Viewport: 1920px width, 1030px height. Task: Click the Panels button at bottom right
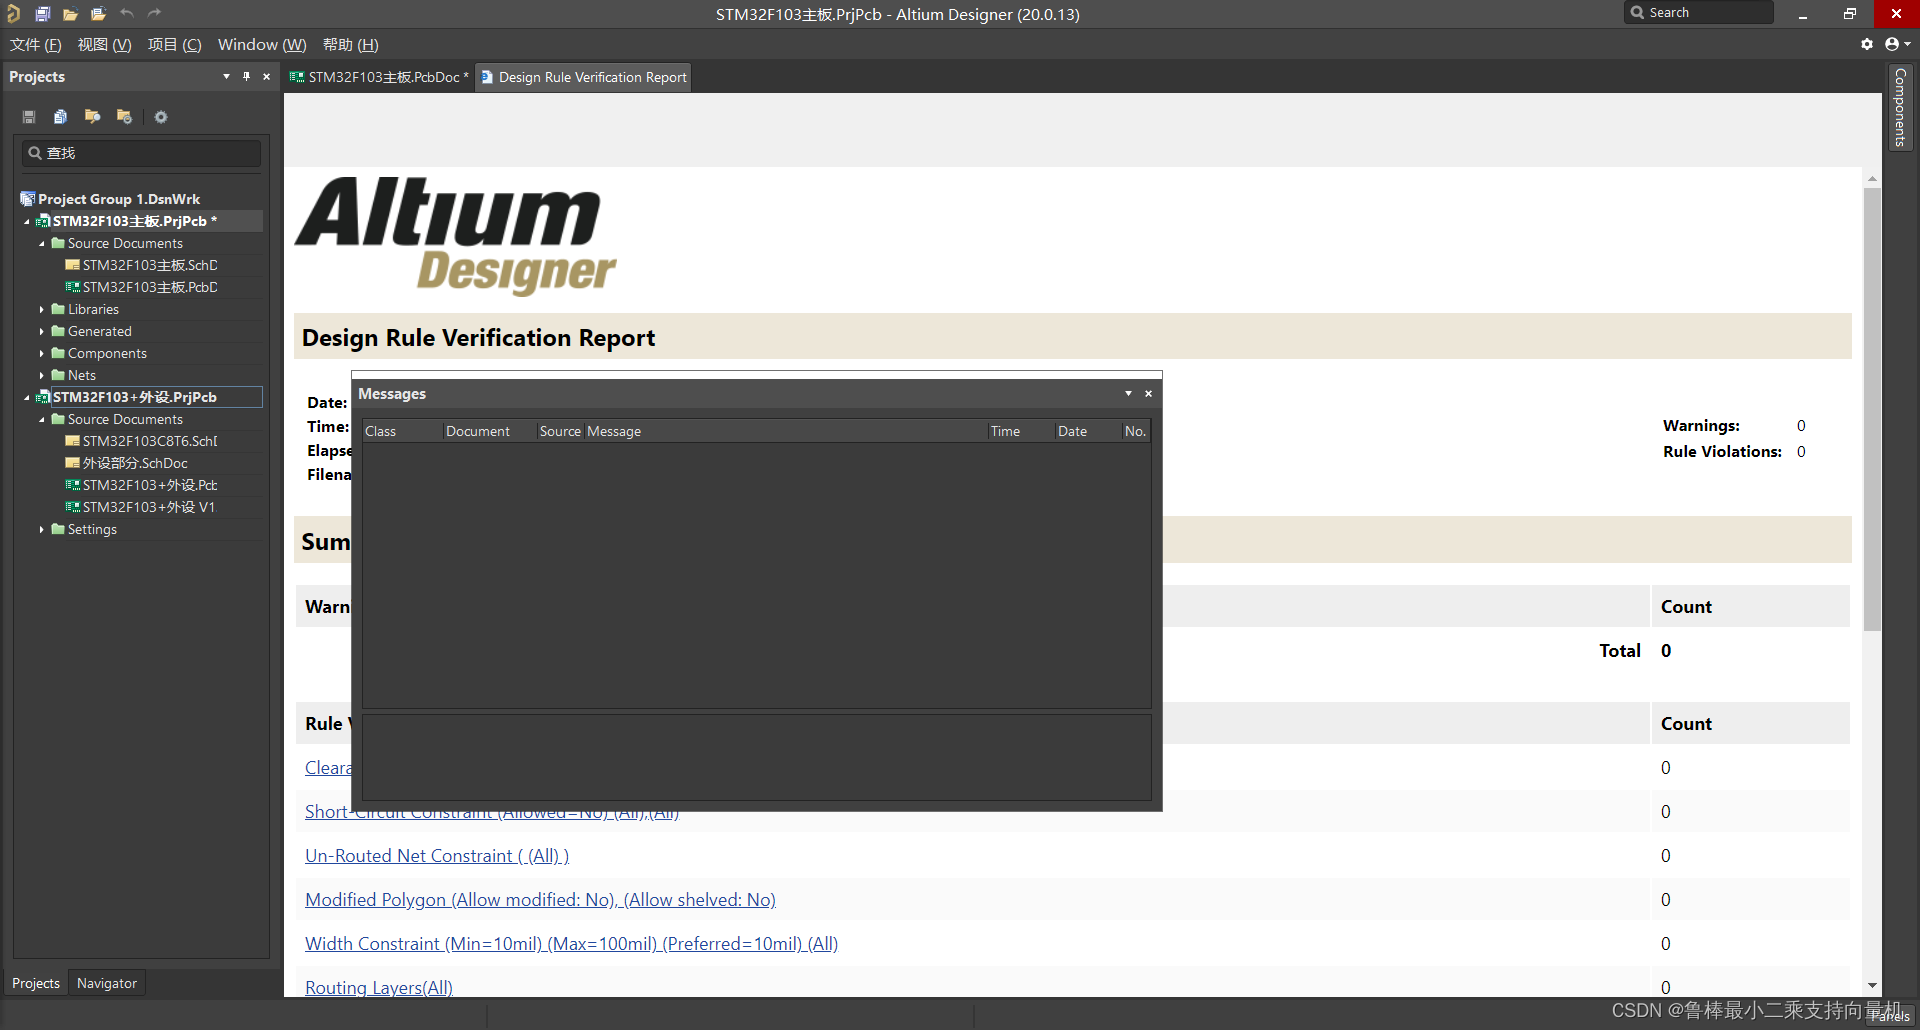click(x=1889, y=1015)
